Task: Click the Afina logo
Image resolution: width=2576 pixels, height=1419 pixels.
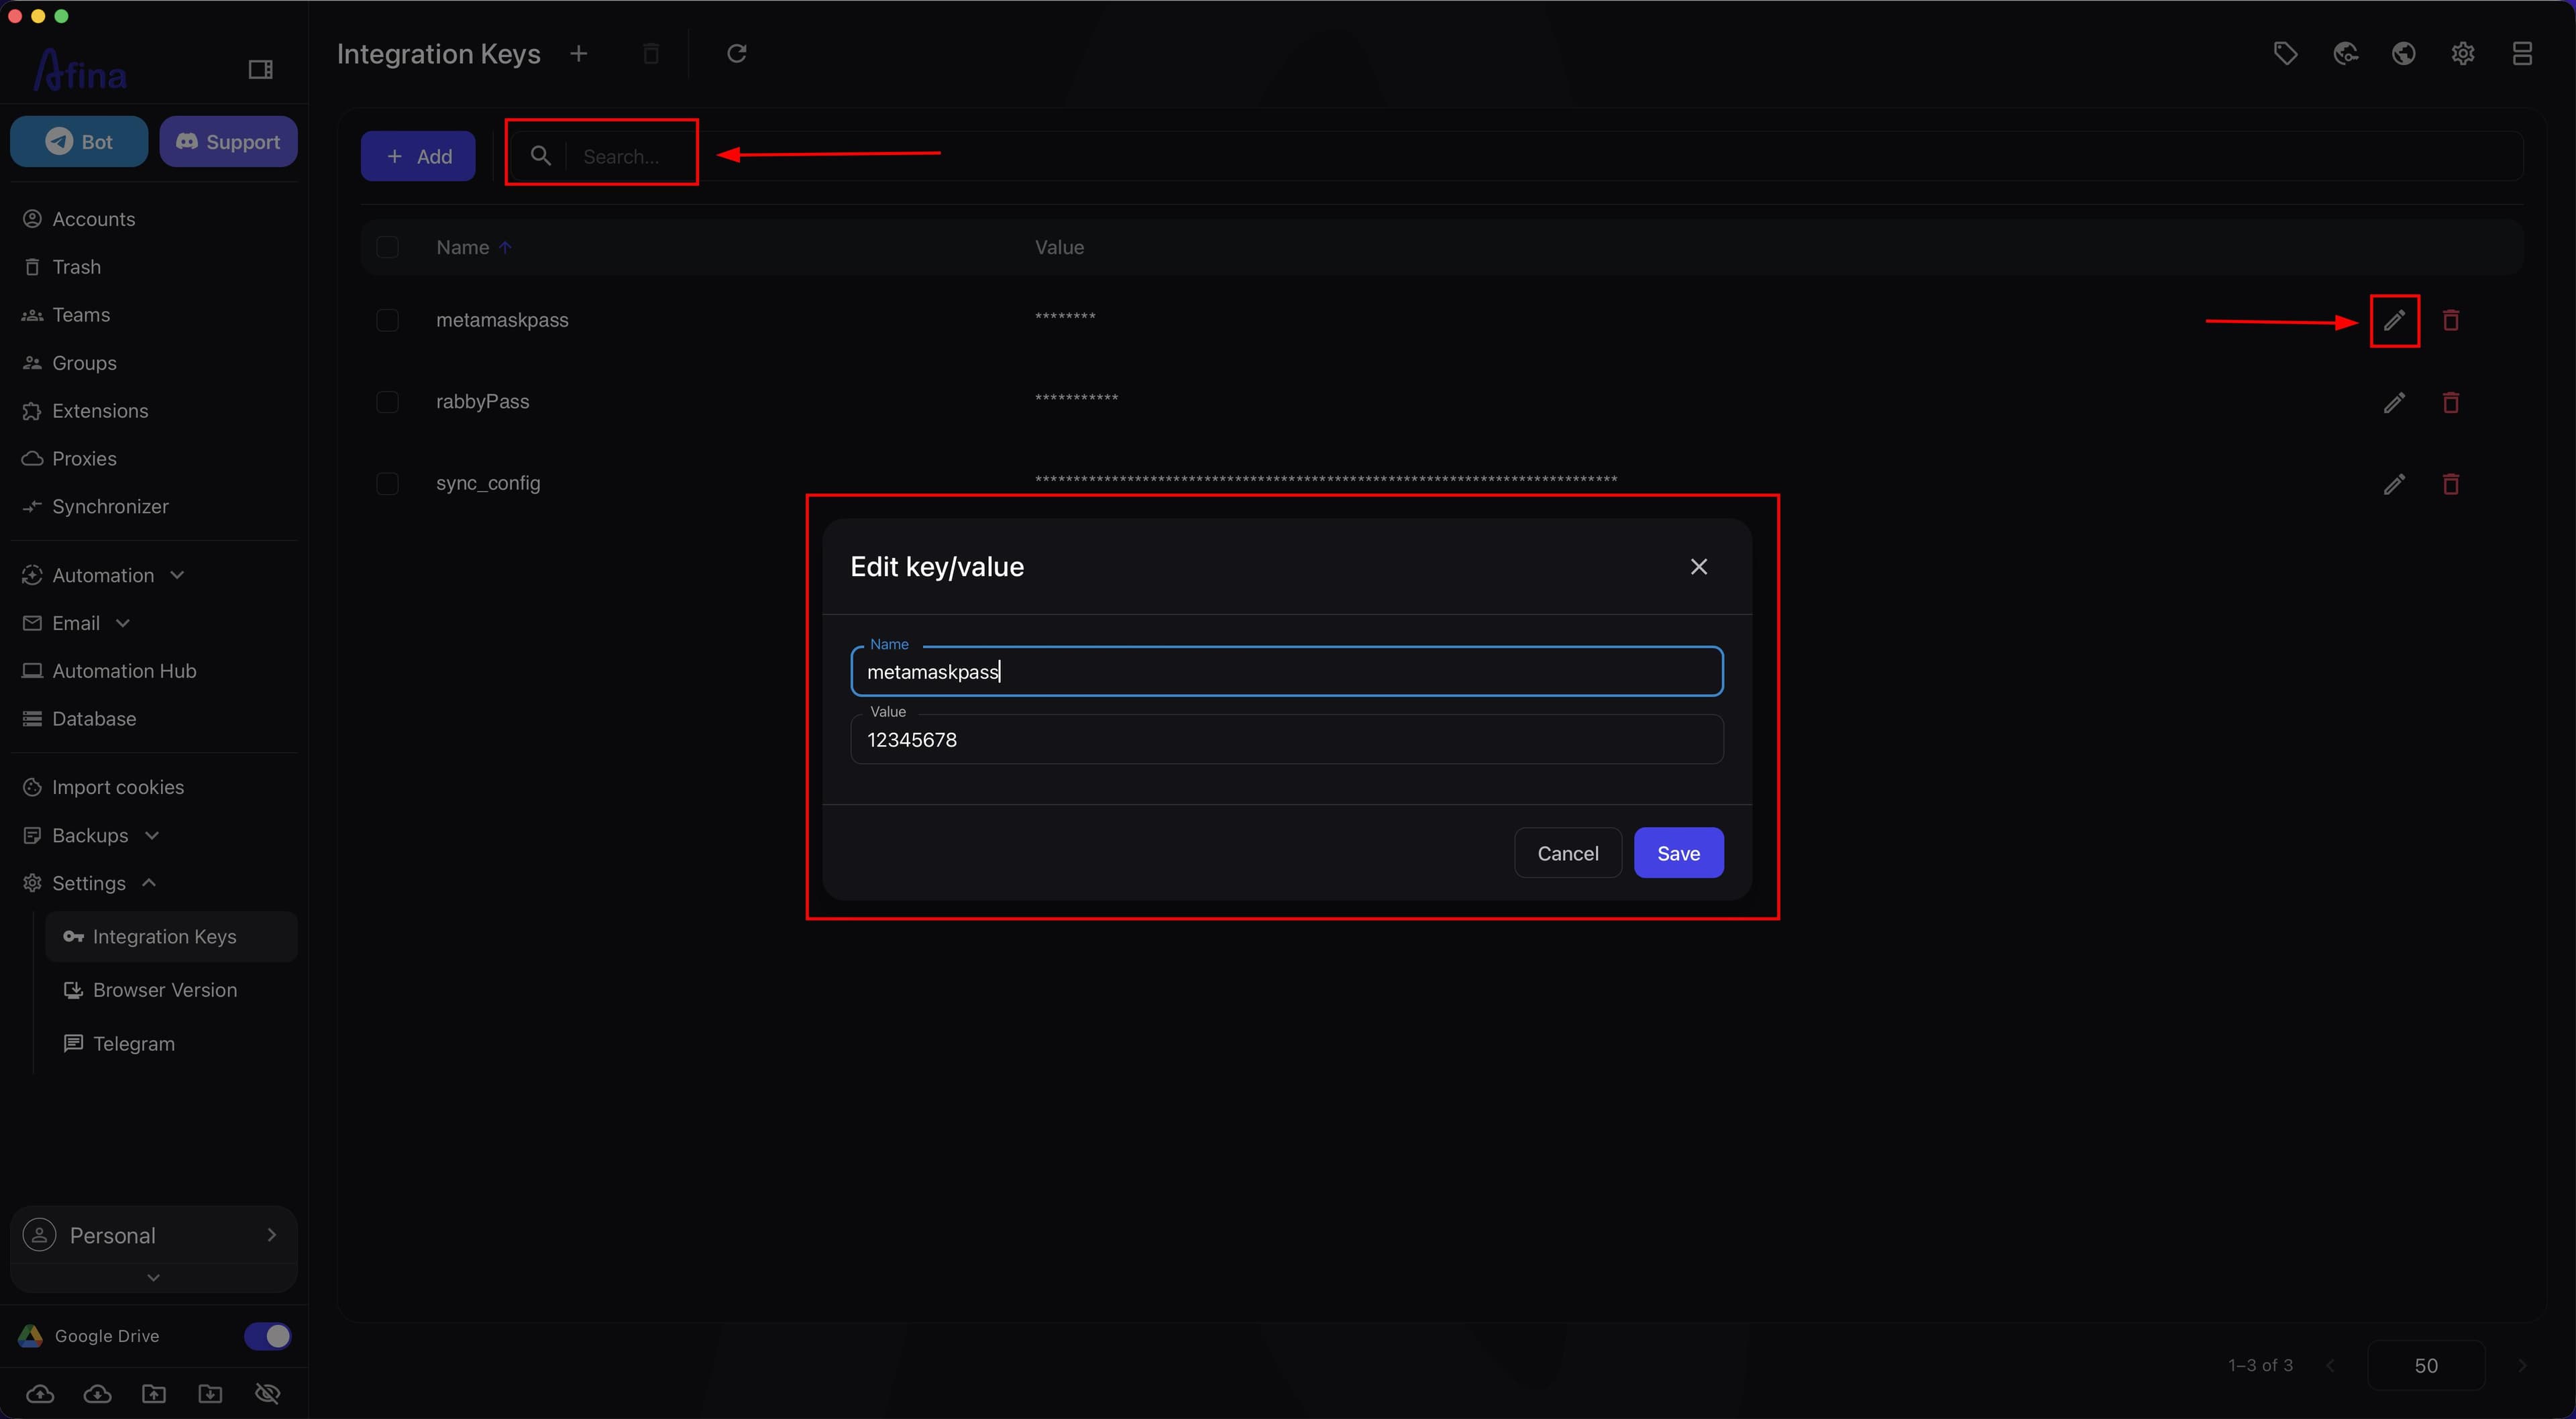Action: 80,70
